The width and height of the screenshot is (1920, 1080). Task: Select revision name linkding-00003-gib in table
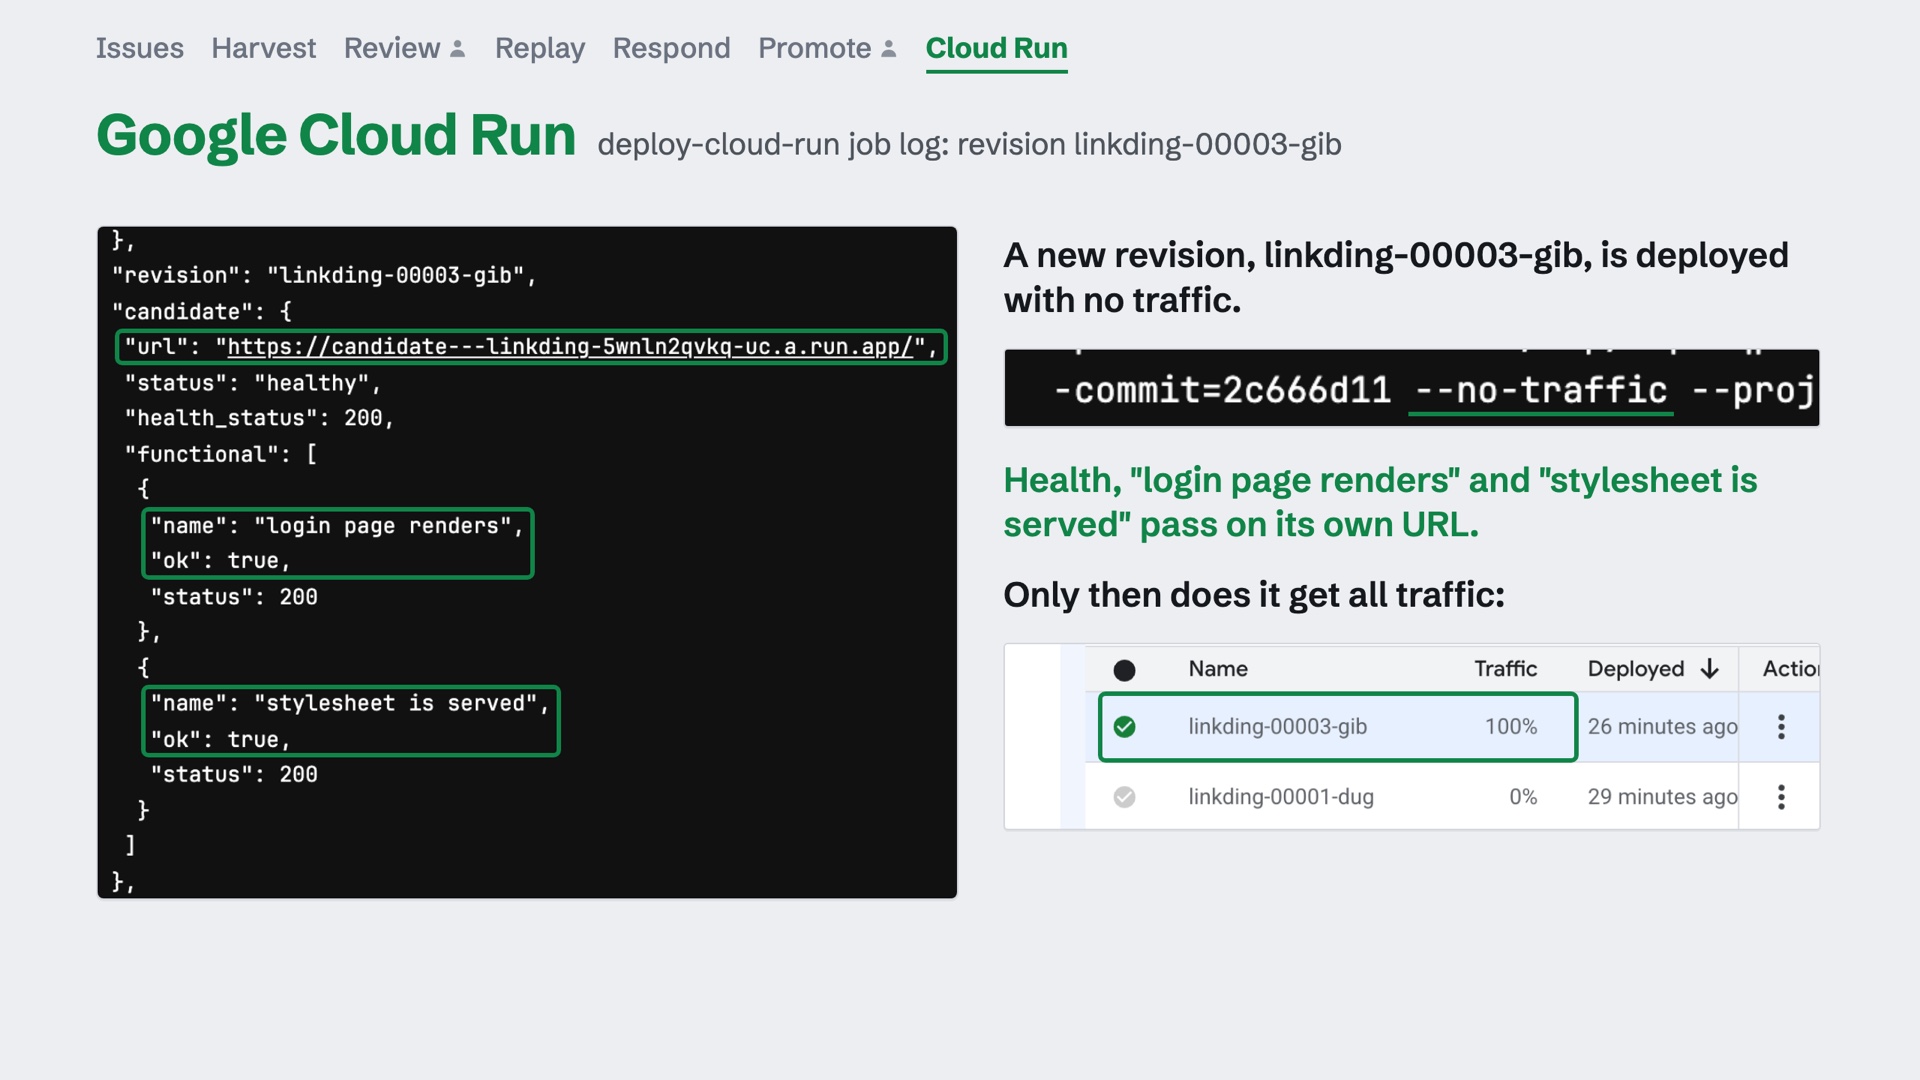click(x=1277, y=727)
